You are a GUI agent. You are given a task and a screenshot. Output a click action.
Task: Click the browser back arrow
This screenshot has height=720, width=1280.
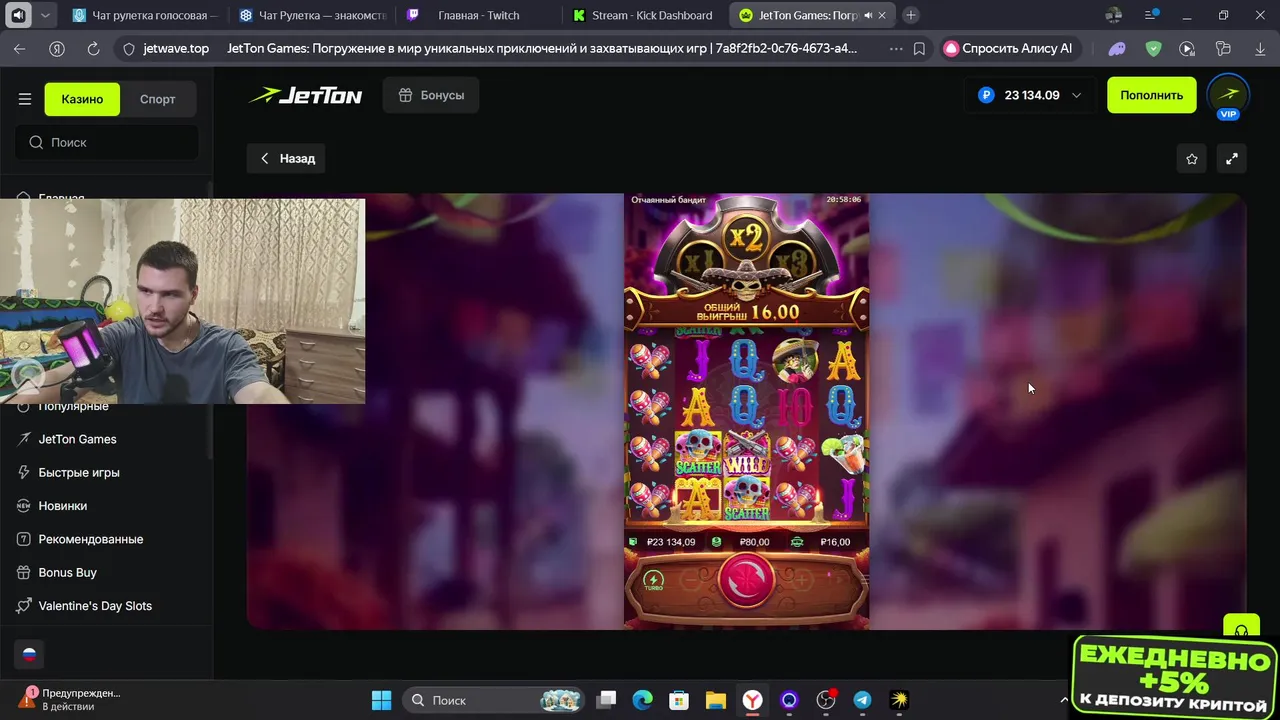20,48
